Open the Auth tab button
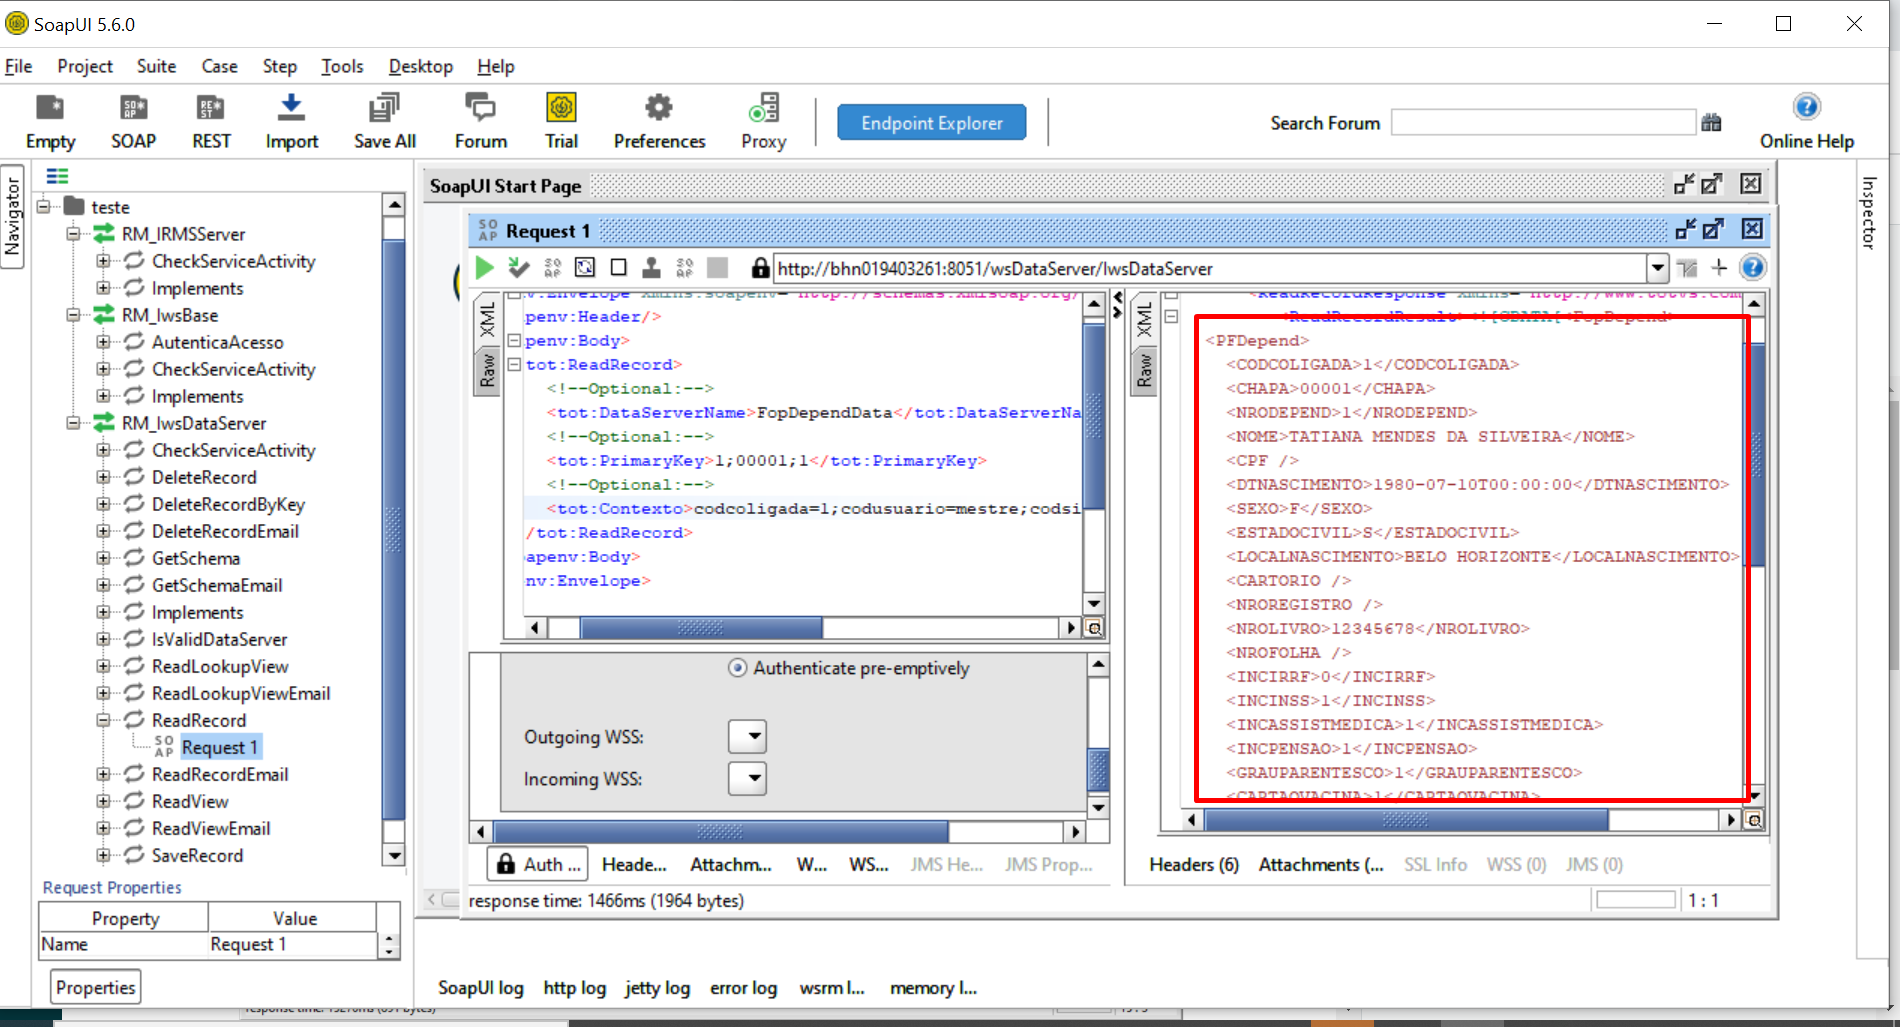Image resolution: width=1900 pixels, height=1027 pixels. tap(538, 865)
